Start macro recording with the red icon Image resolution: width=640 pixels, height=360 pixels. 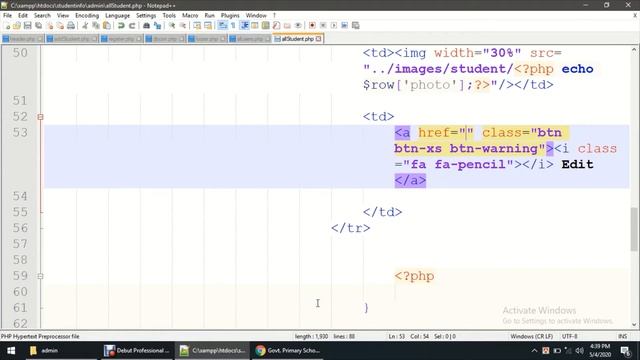(x=312, y=25)
